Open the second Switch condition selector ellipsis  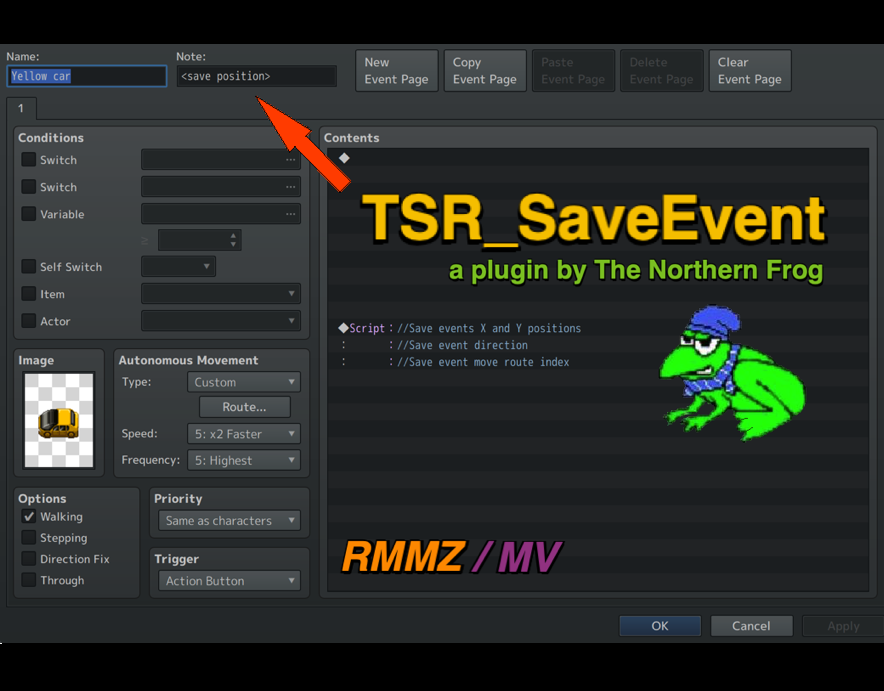click(290, 187)
